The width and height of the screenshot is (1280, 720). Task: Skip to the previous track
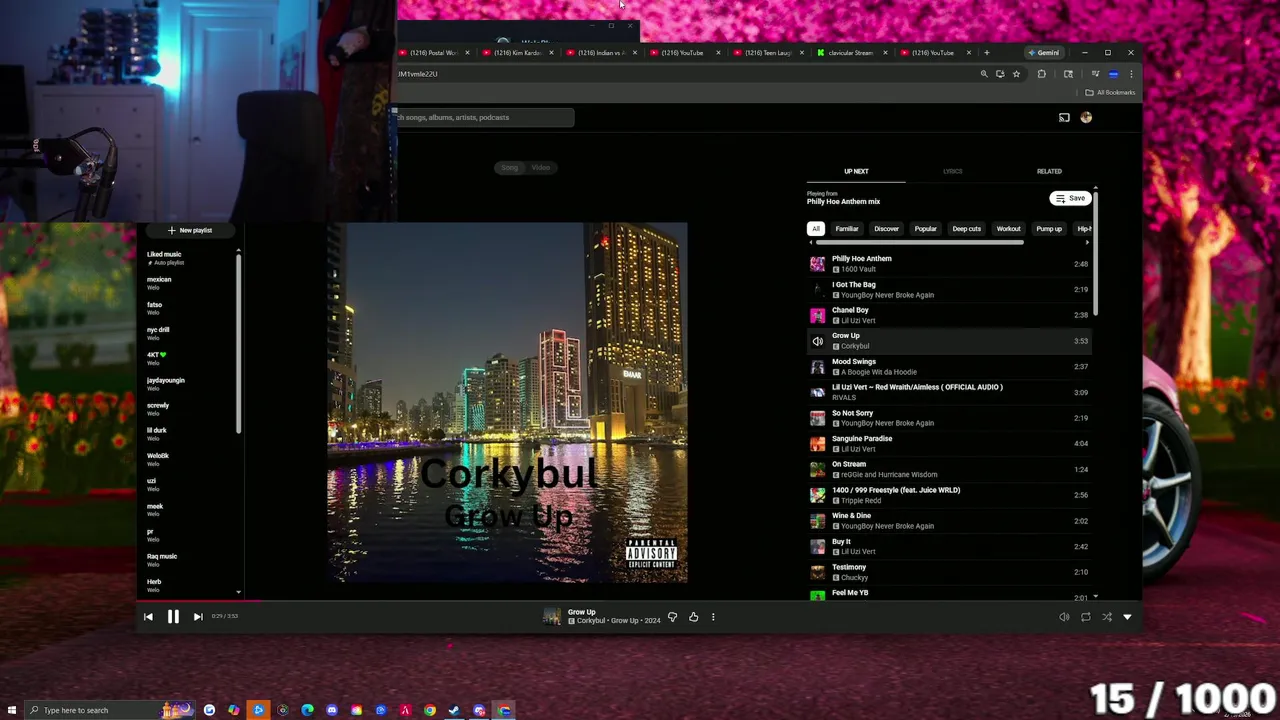[148, 617]
